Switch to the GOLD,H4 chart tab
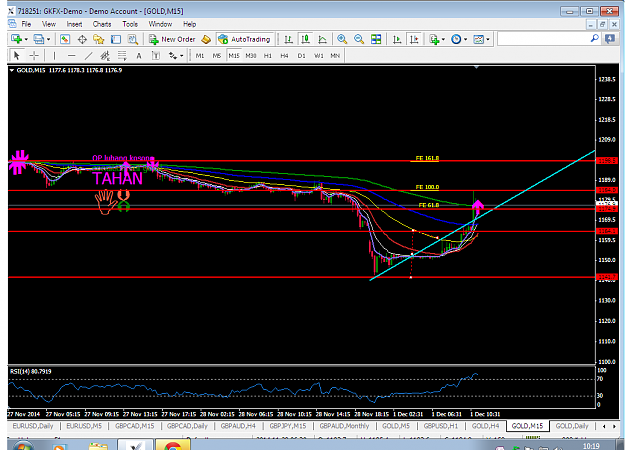Screen dimensions: 625x450 485,426
